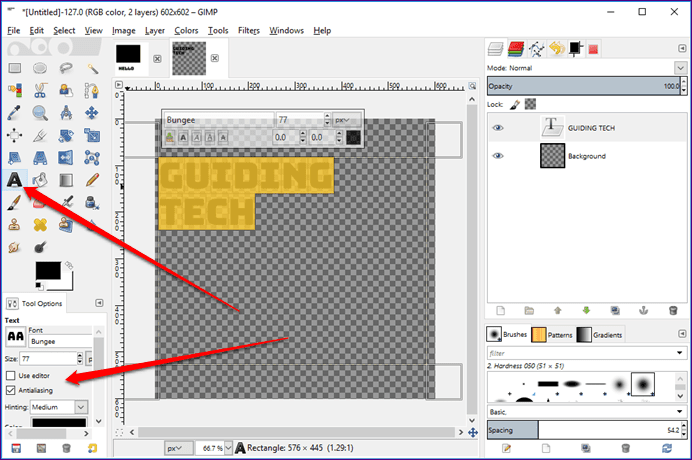Choose the Perspective tool

pyautogui.click(x=40, y=158)
